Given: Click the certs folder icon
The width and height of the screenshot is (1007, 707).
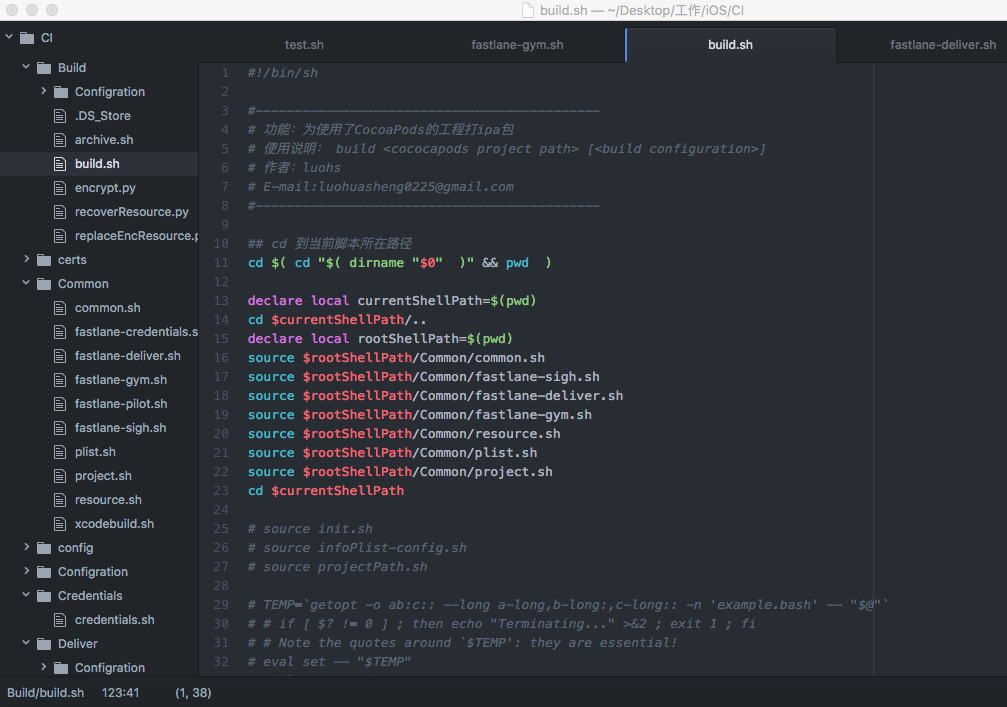Looking at the screenshot, I should coord(44,260).
